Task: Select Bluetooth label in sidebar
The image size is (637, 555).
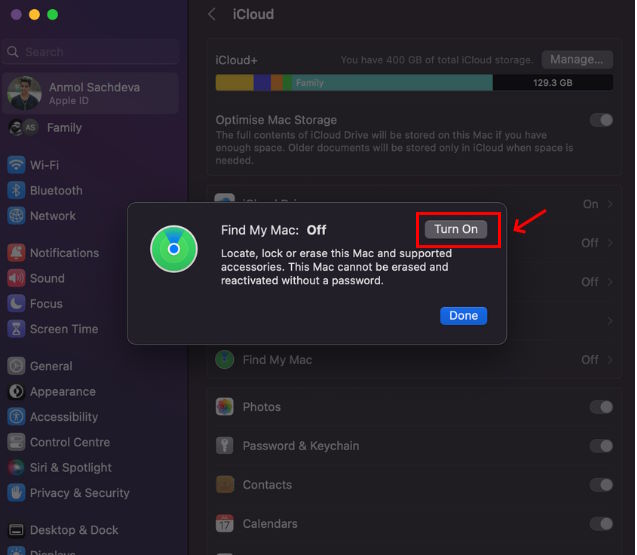Action: (56, 191)
